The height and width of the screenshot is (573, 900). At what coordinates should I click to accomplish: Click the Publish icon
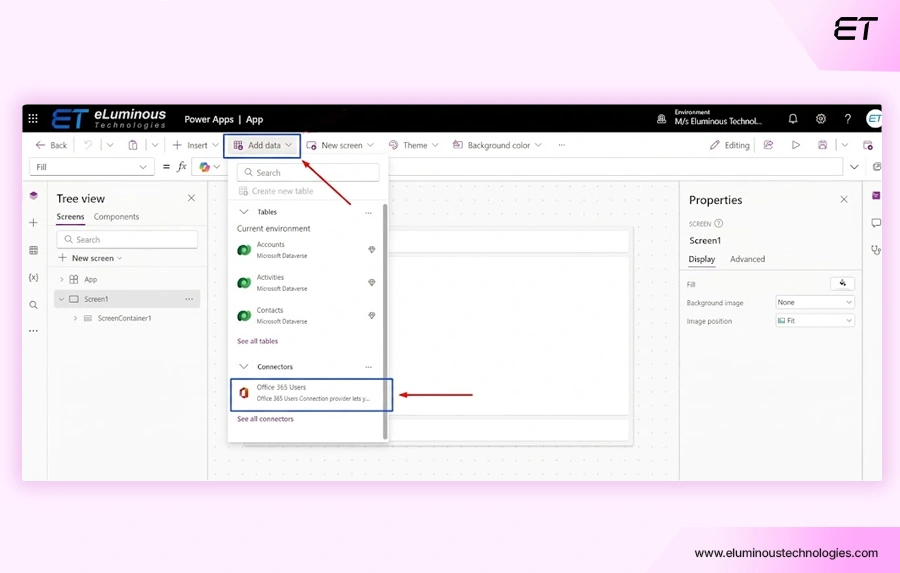tap(868, 145)
